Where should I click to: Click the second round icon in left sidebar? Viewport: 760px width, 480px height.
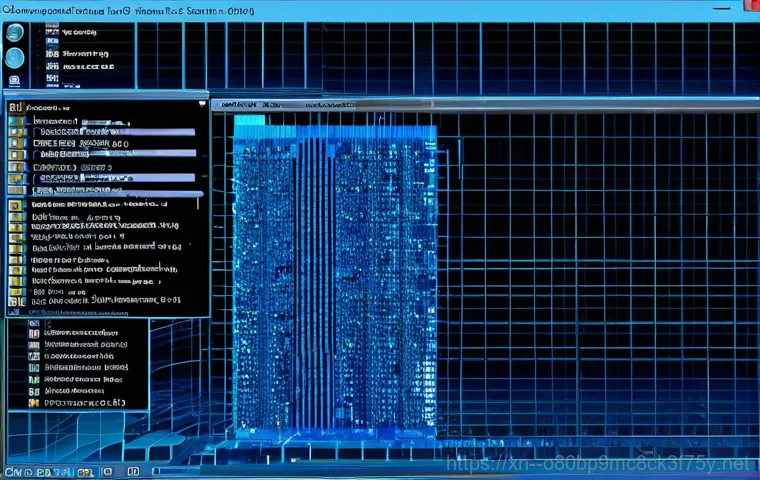point(14,58)
